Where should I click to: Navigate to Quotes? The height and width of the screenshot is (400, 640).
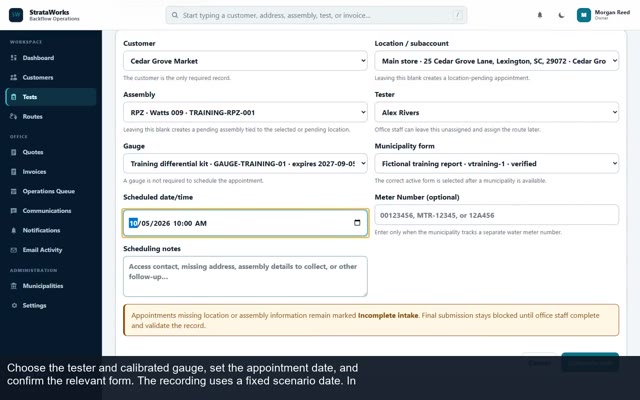pyautogui.click(x=51, y=152)
